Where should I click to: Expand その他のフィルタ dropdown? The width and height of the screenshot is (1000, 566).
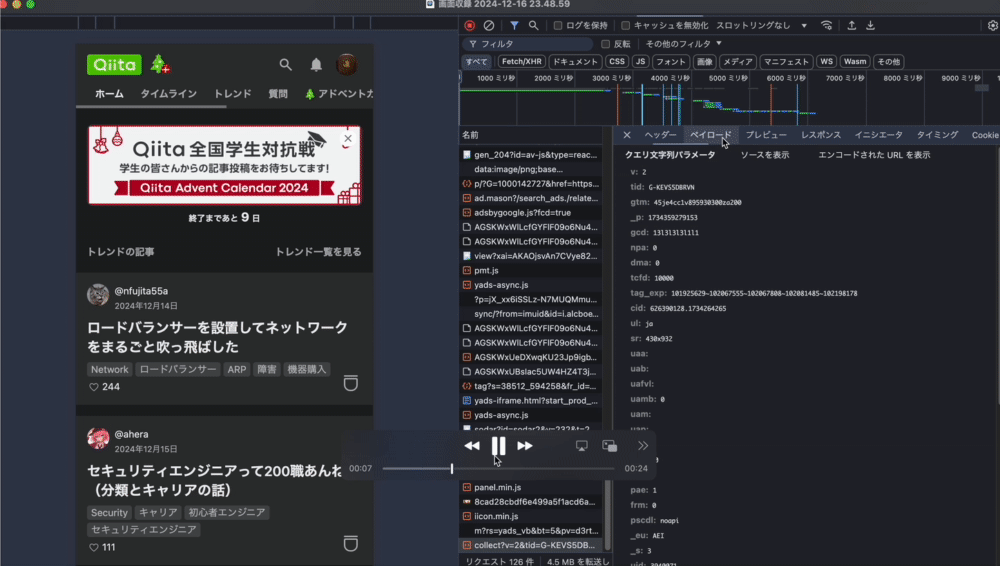683,44
